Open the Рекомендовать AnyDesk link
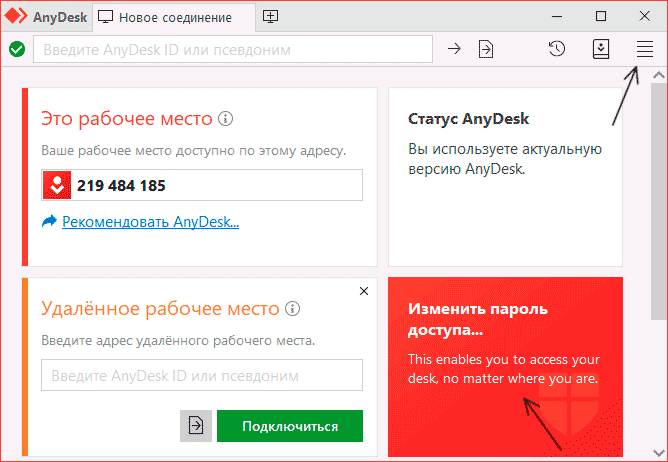 pos(150,222)
